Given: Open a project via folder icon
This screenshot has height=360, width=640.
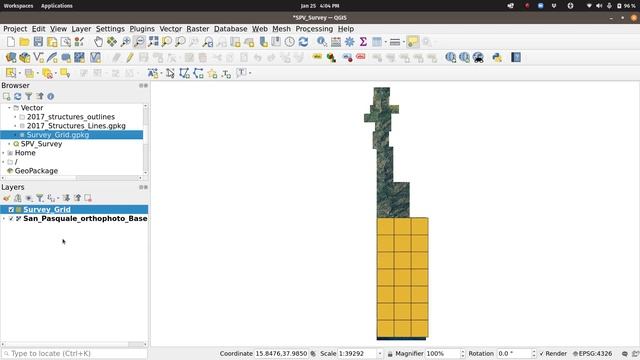Looking at the screenshot, I should (24, 42).
